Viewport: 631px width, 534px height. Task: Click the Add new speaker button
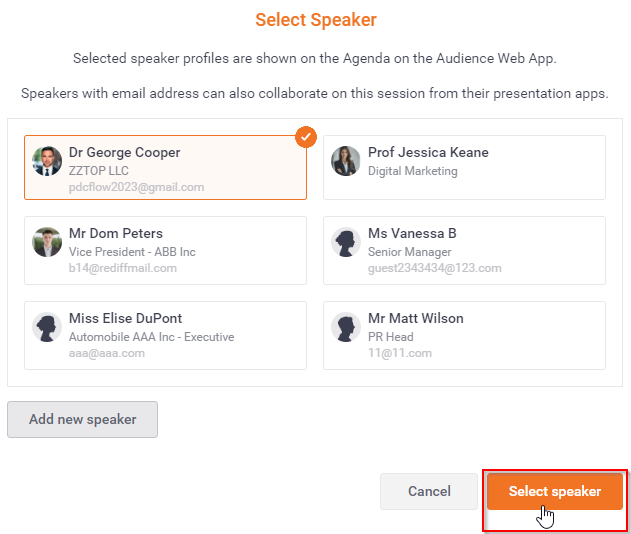pos(82,419)
